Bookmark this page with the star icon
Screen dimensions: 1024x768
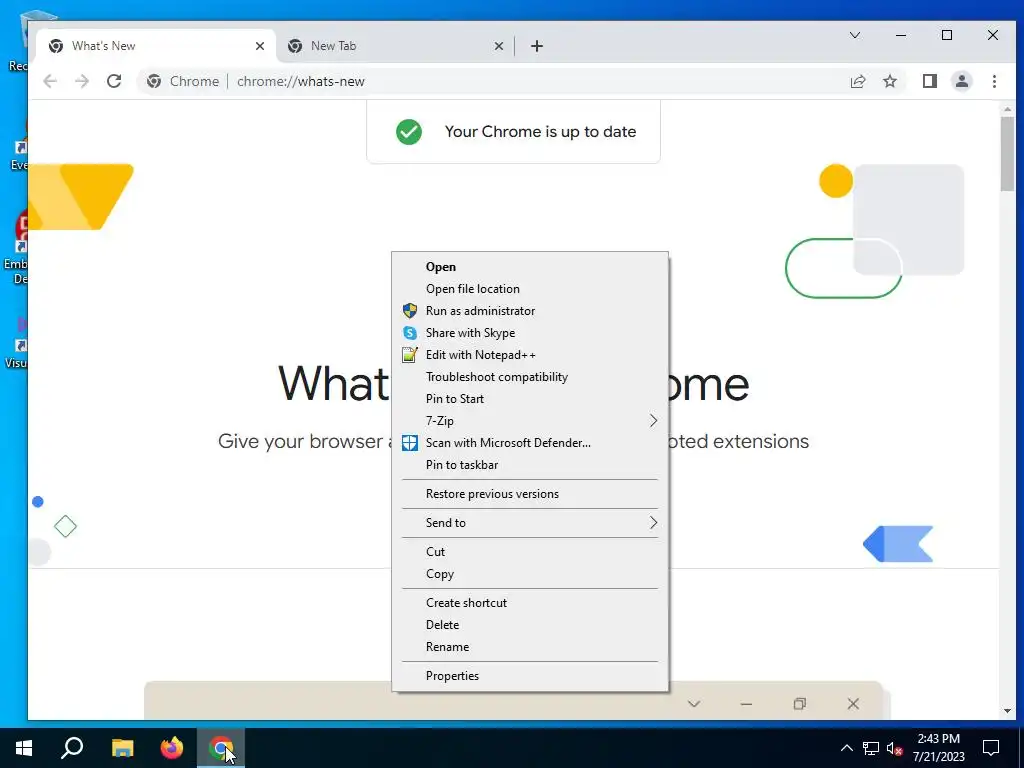point(889,81)
